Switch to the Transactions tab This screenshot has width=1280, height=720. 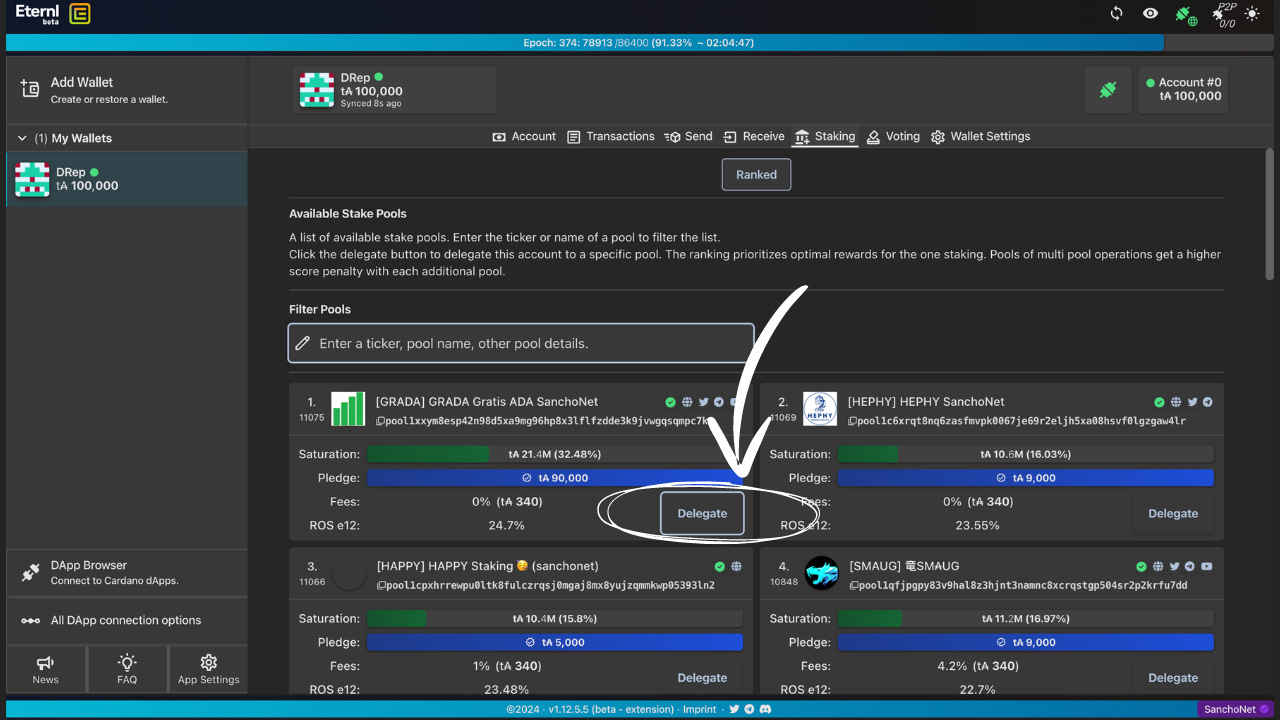pyautogui.click(x=610, y=137)
